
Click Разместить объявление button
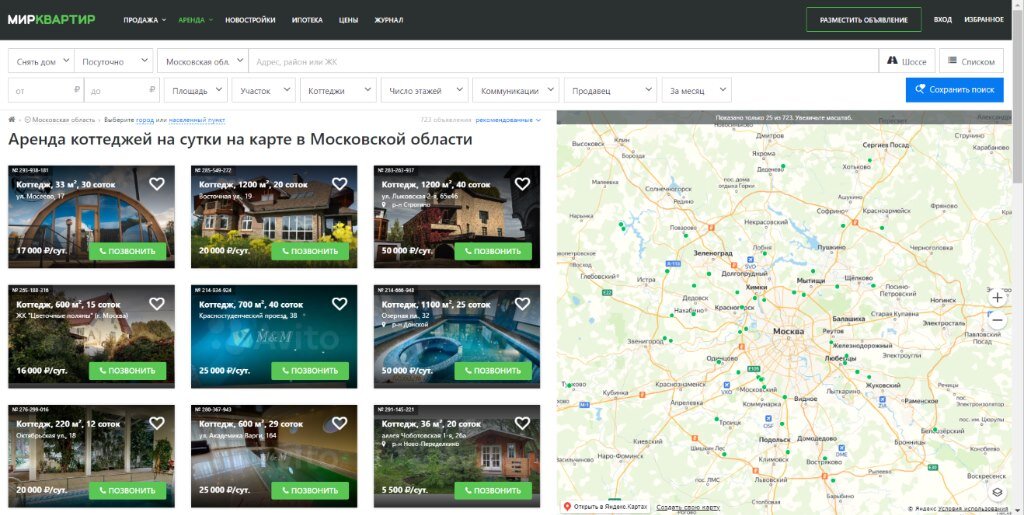[863, 20]
